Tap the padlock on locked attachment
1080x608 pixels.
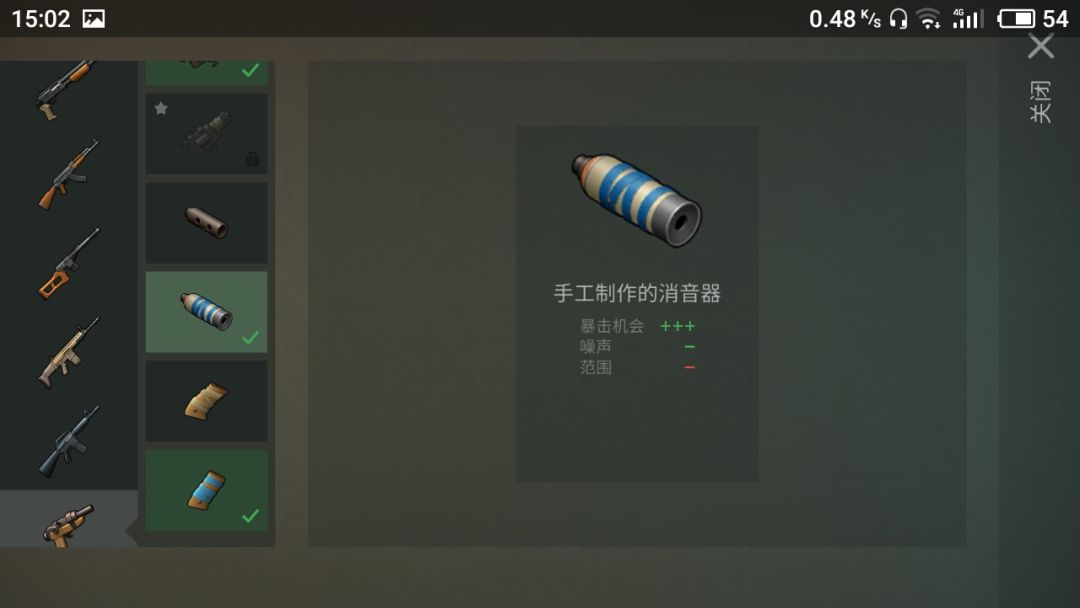[253, 159]
